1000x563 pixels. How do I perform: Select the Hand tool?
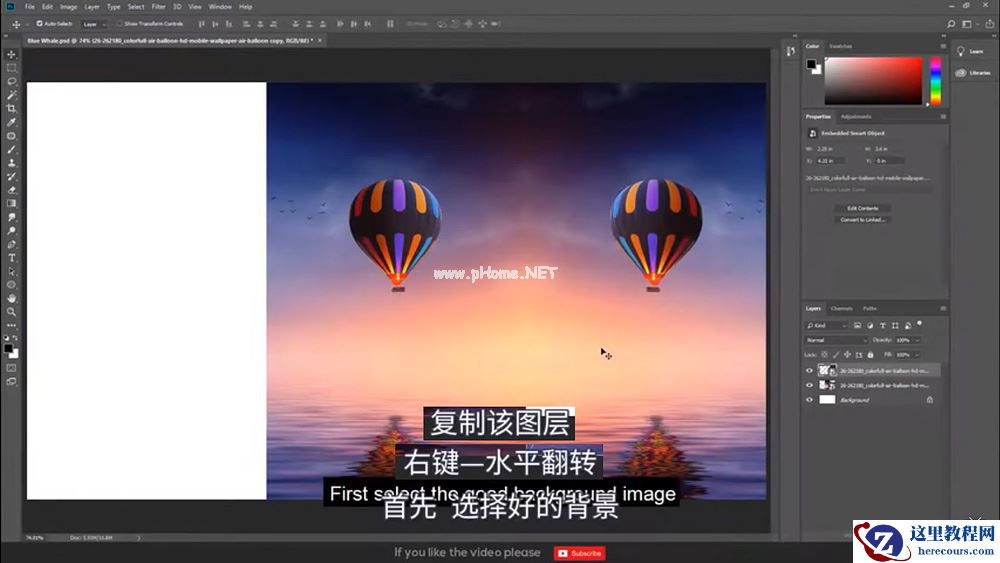11,298
